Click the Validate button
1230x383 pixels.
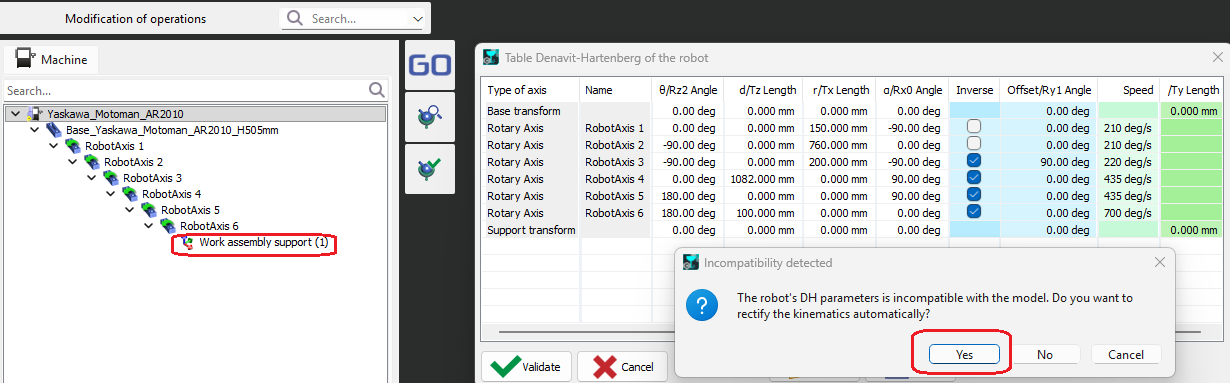pyautogui.click(x=526, y=367)
